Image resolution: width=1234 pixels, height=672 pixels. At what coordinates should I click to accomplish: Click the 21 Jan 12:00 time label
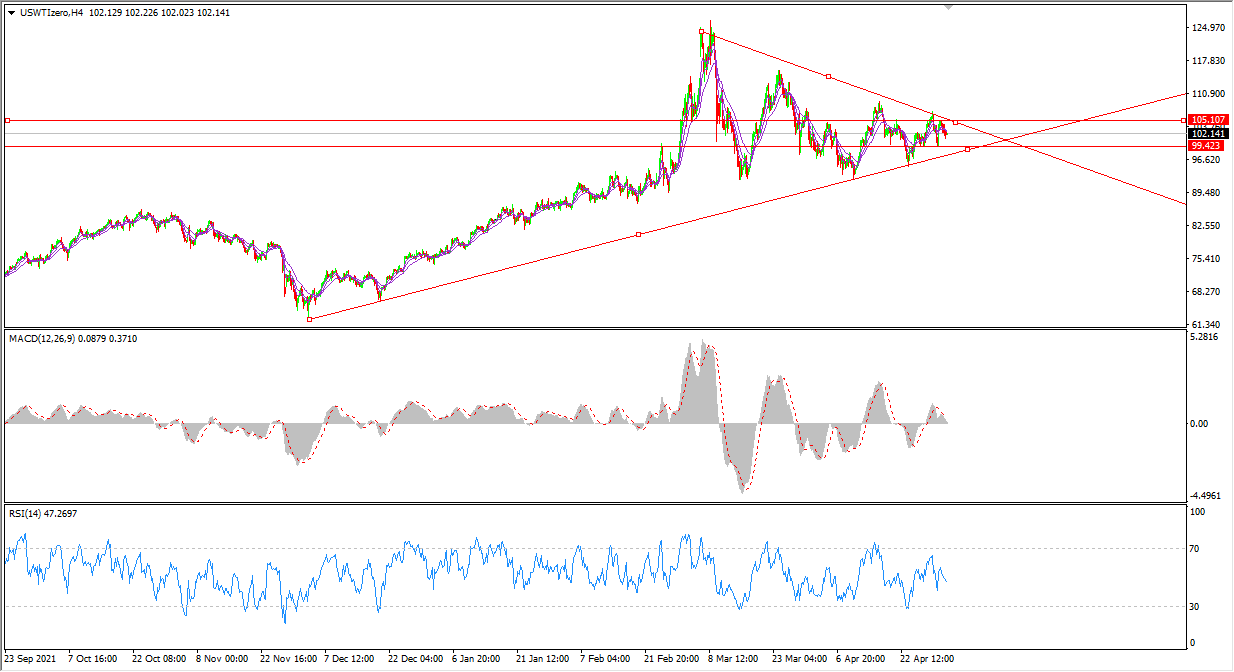[x=544, y=660]
